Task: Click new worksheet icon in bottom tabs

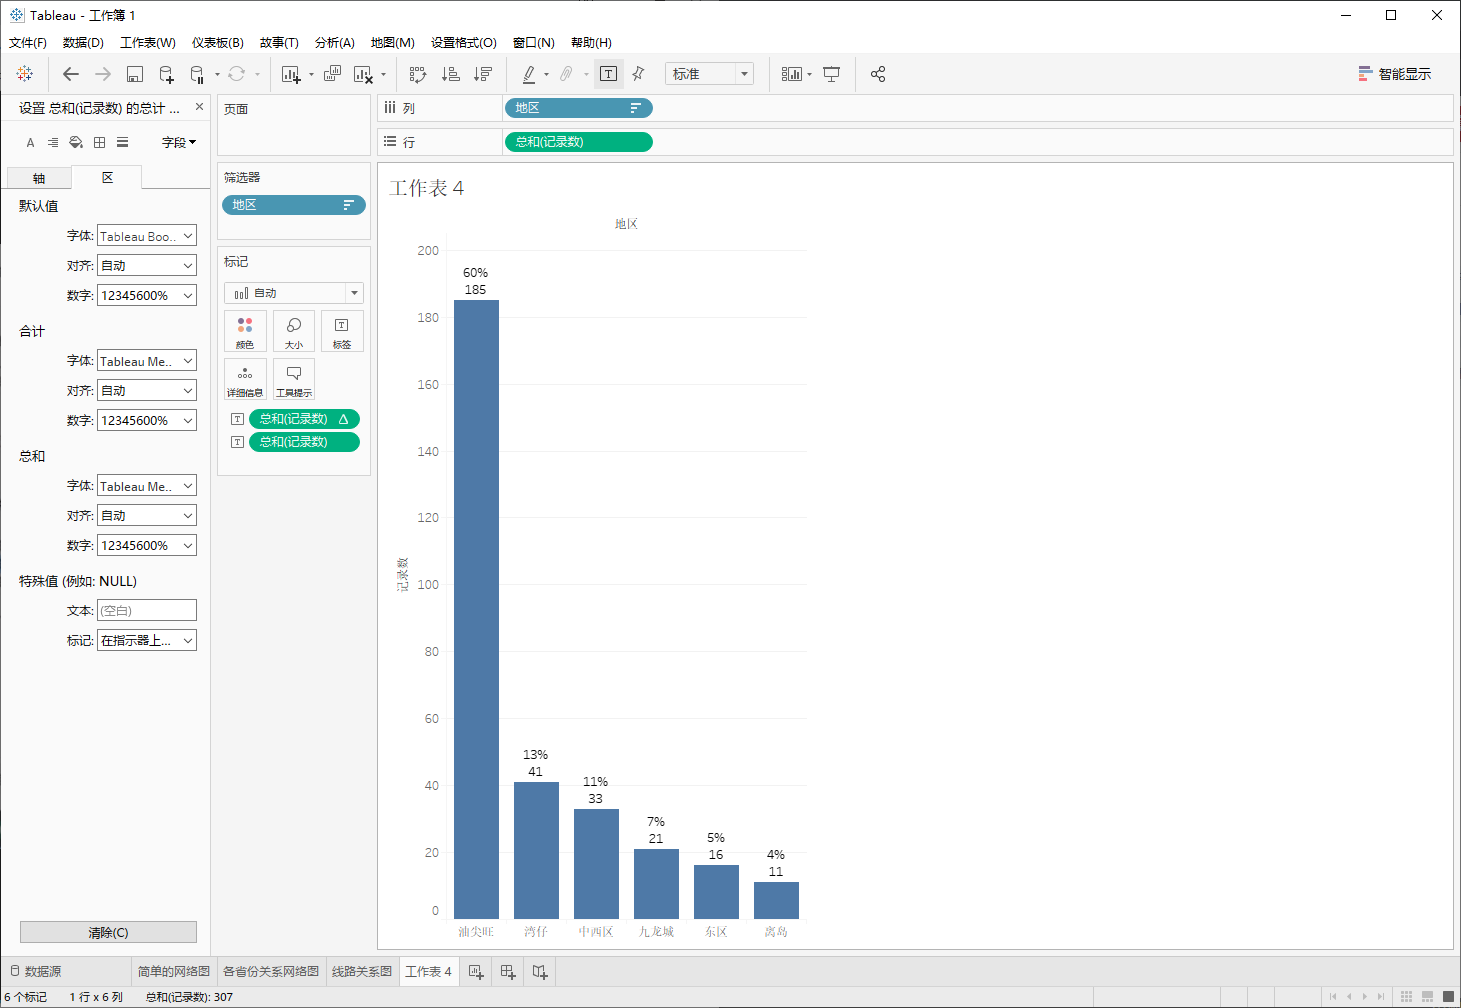Action: click(476, 972)
